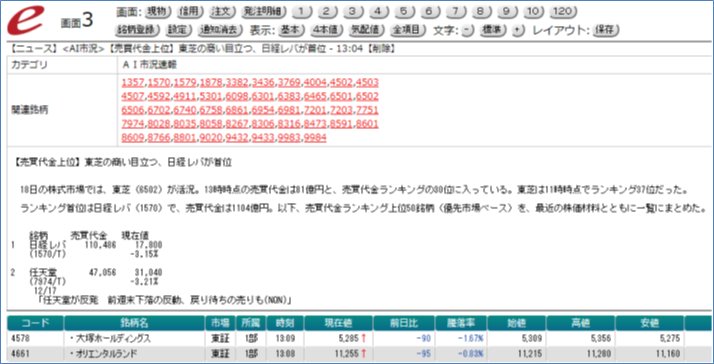Select the 気配値 display mode
This screenshot has width=714, height=364.
tap(364, 31)
